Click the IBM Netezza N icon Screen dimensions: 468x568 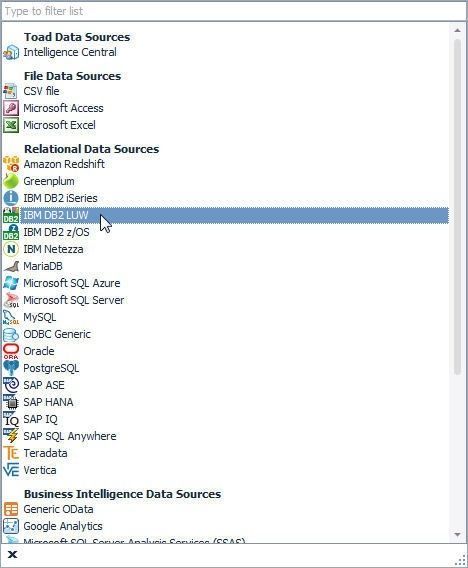click(11, 249)
